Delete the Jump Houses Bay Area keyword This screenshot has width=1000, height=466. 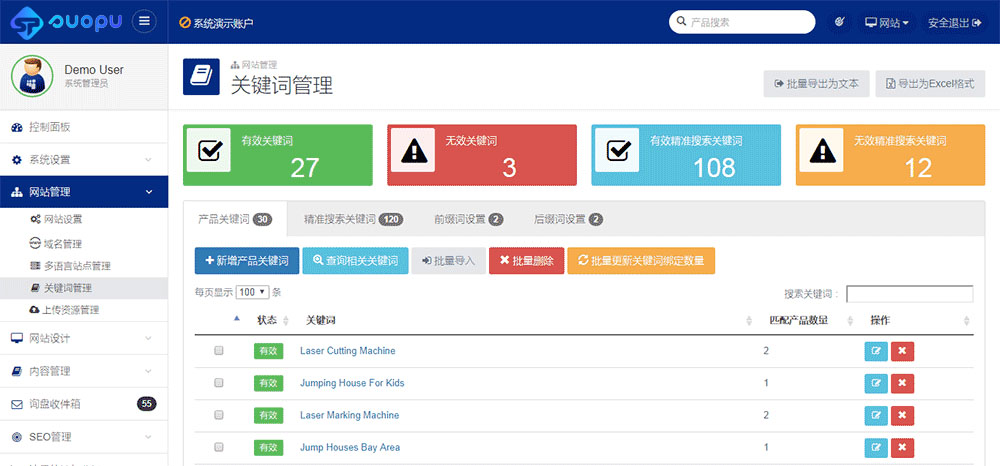click(x=901, y=448)
